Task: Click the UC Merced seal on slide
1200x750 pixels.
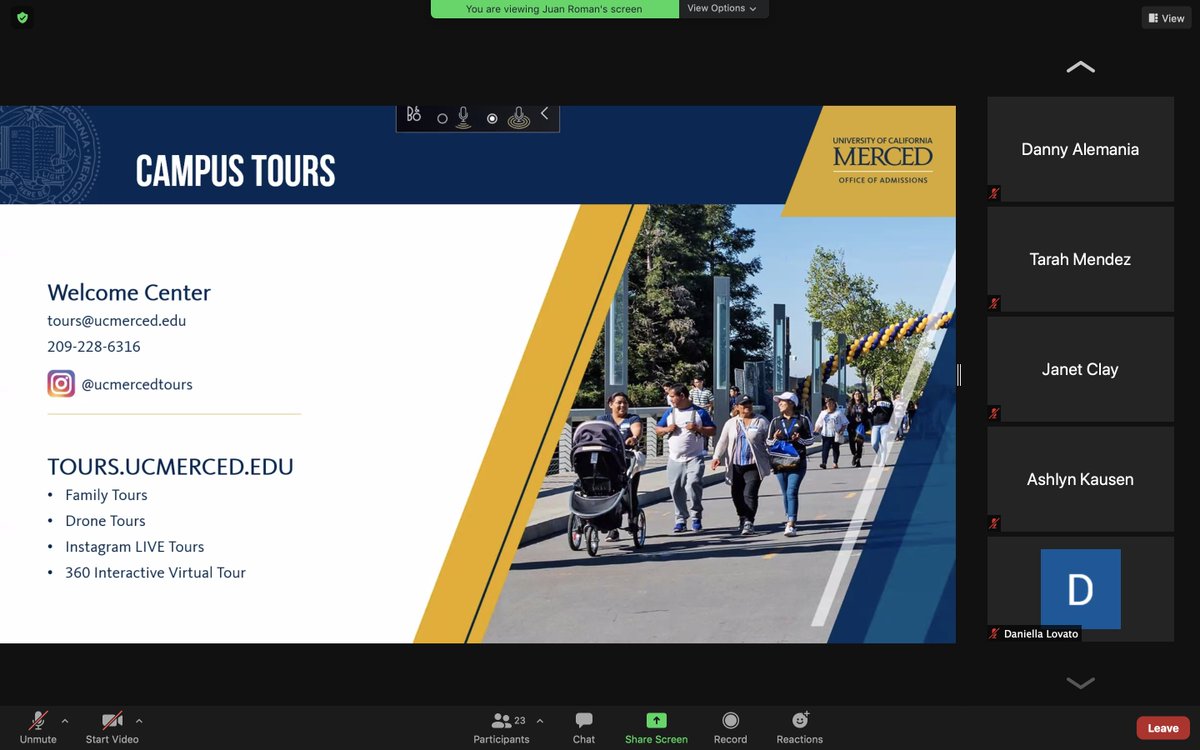Action: (x=48, y=154)
